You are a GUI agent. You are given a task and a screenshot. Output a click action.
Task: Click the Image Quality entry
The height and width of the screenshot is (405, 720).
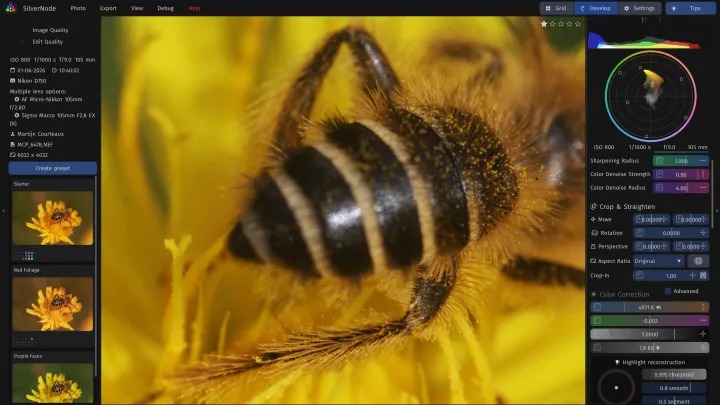tap(50, 30)
